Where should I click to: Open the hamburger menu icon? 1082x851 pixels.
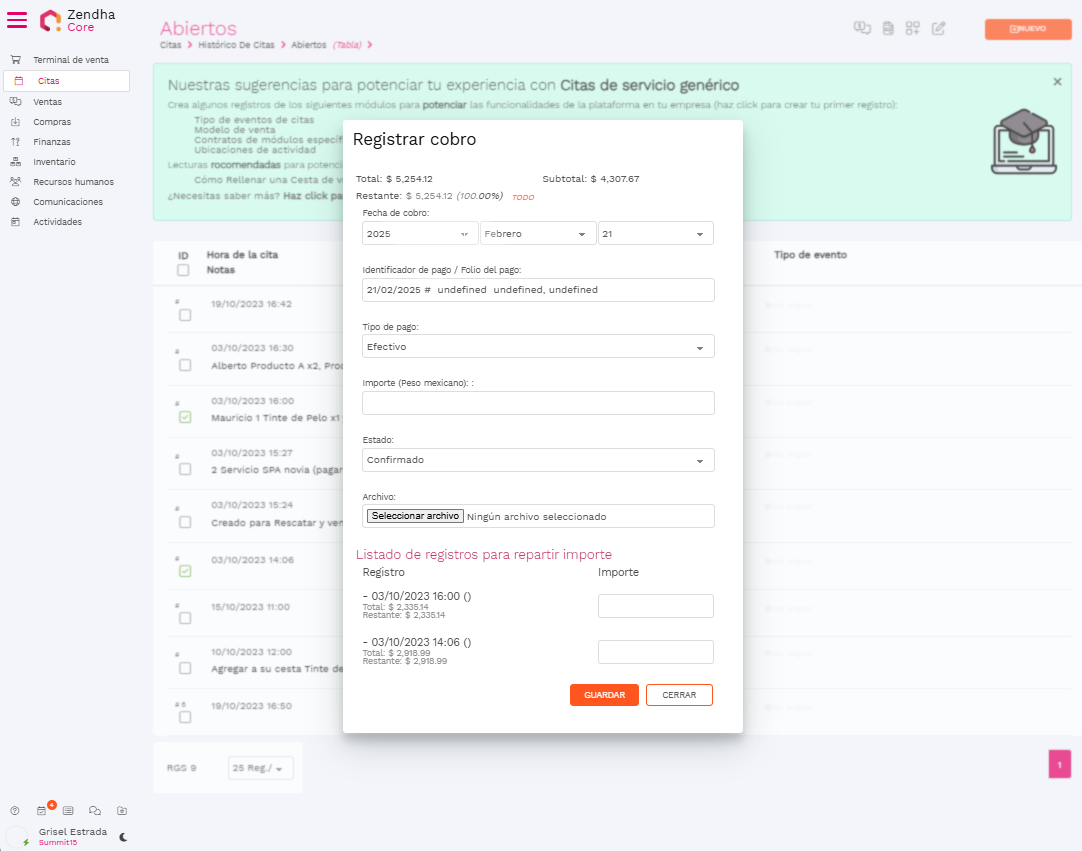[17, 20]
